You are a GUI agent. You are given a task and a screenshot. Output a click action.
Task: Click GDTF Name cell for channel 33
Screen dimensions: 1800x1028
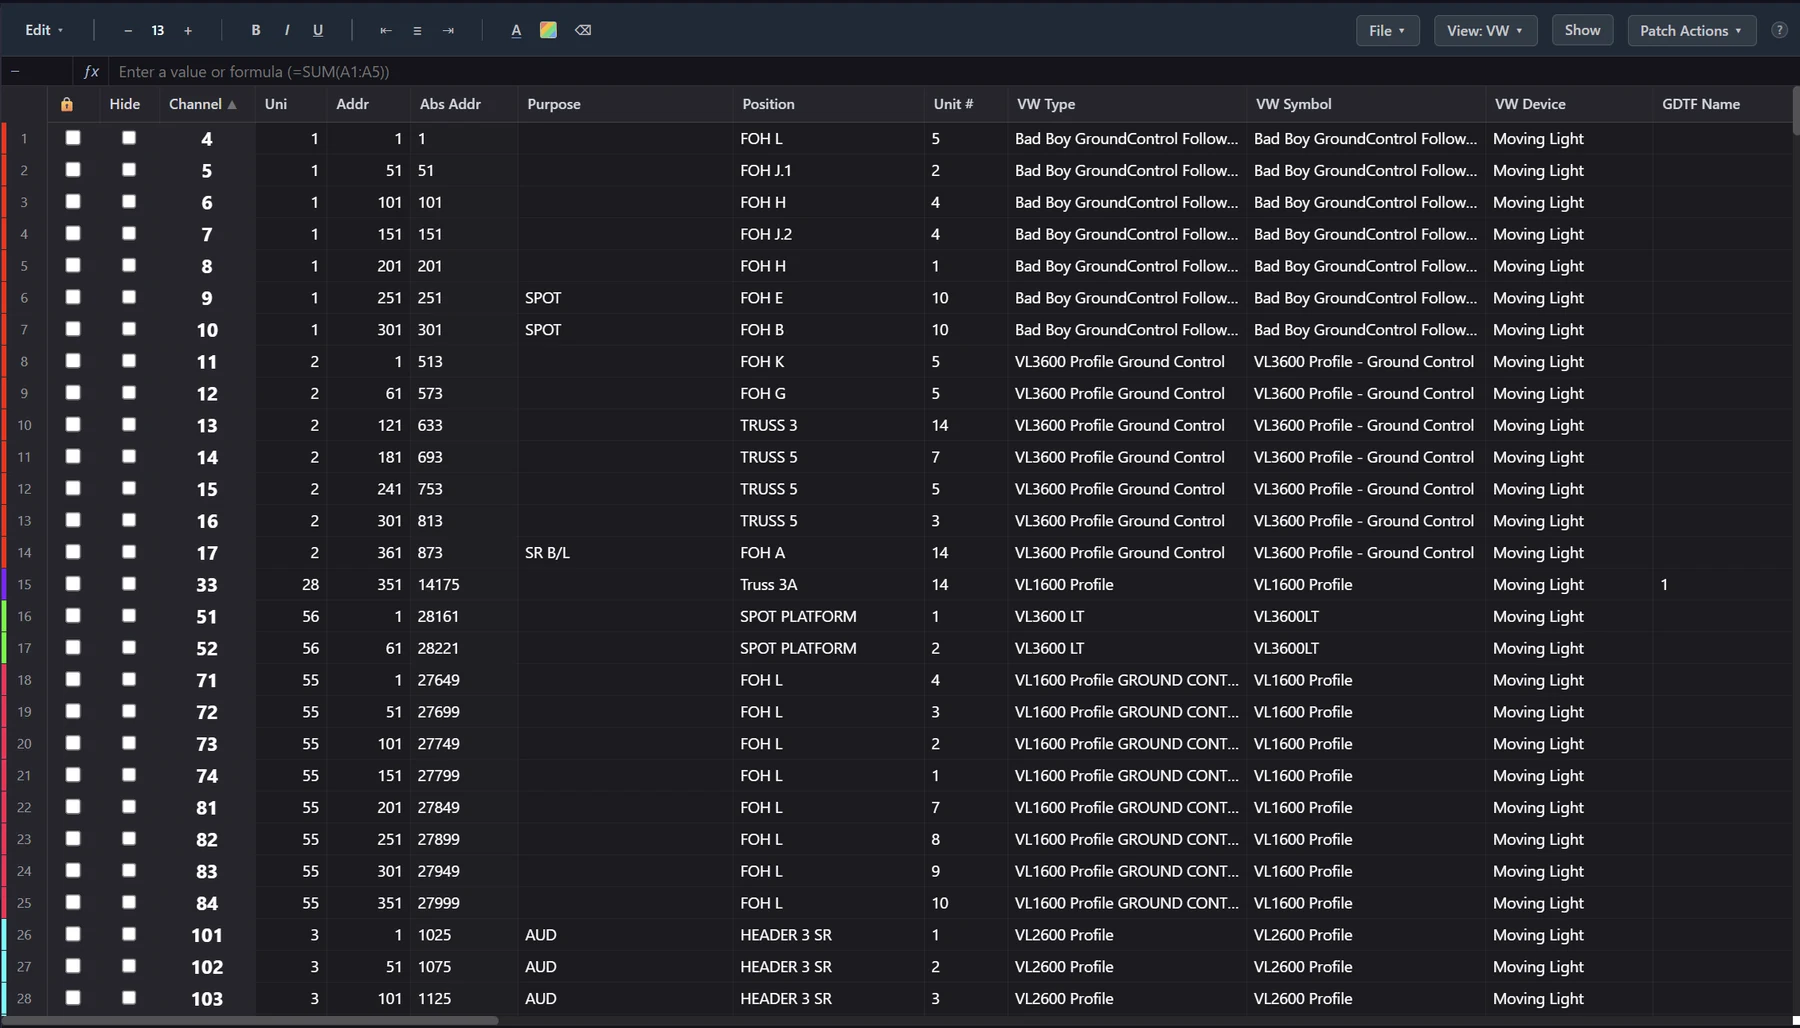1723,584
